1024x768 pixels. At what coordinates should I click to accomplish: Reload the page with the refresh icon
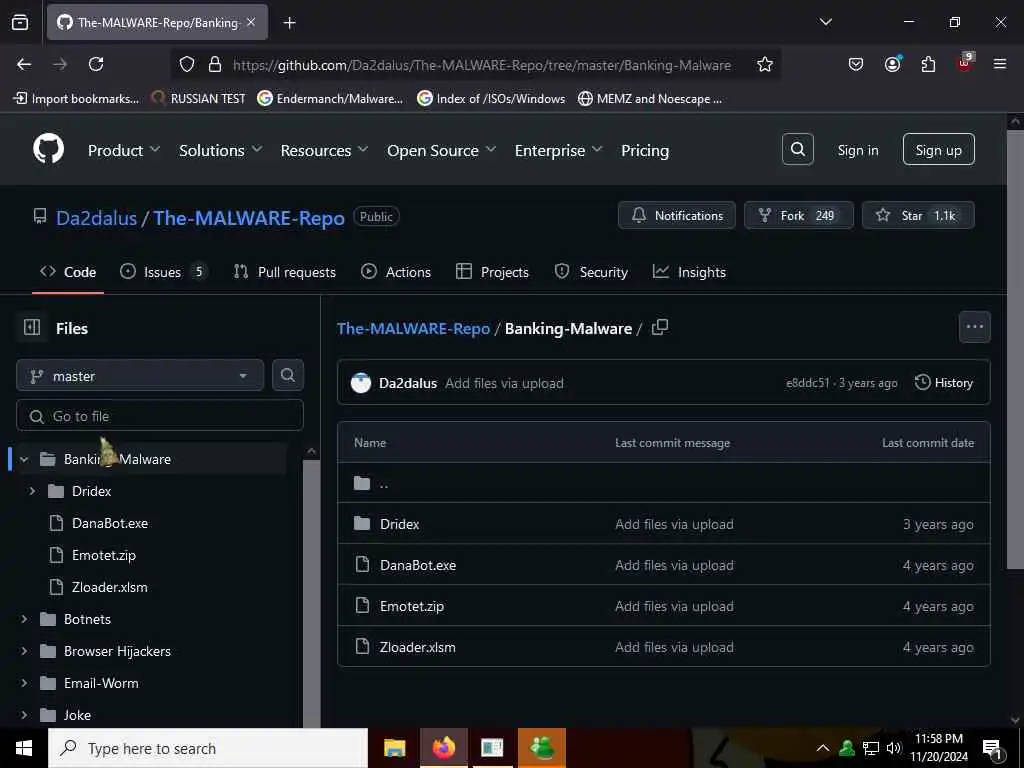(x=96, y=64)
